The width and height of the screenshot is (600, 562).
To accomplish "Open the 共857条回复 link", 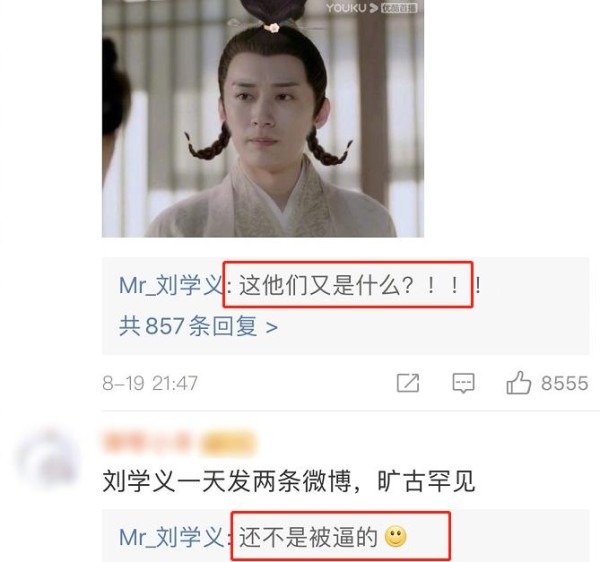I will tap(198, 326).
